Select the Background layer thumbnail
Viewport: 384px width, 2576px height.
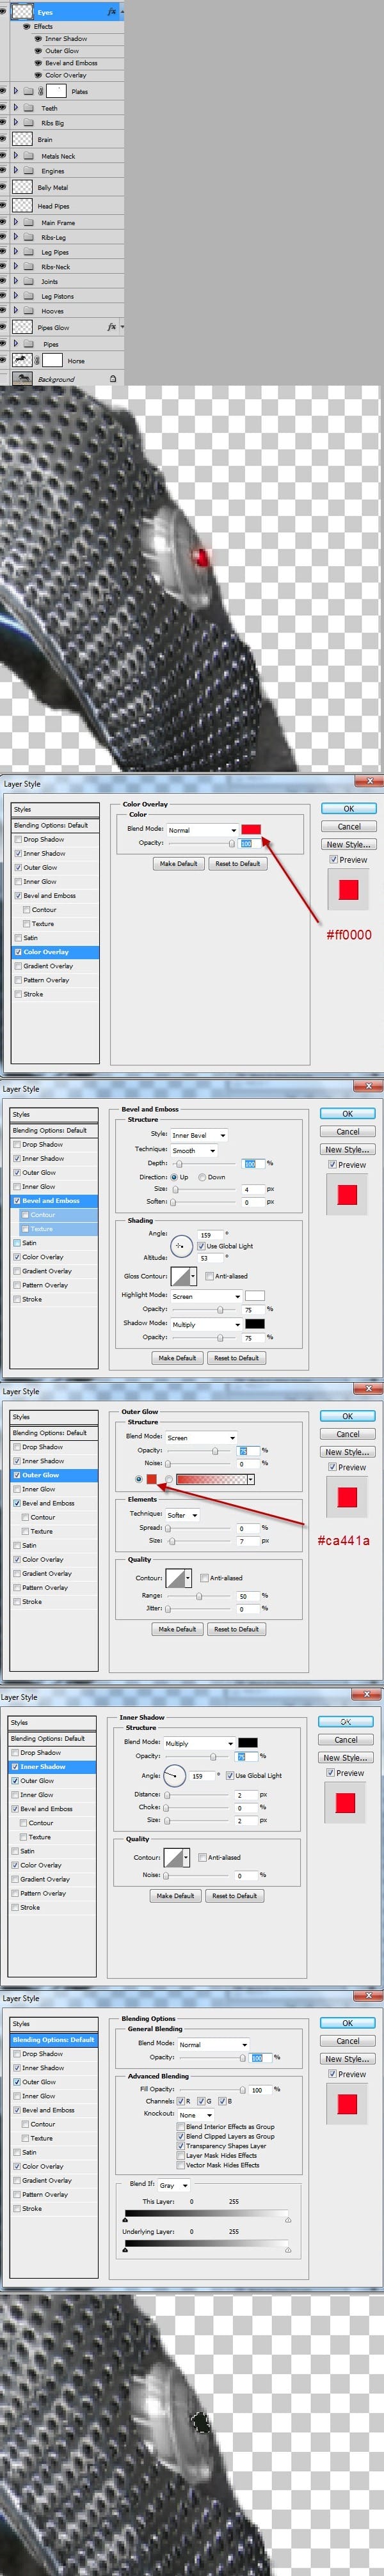coord(22,379)
